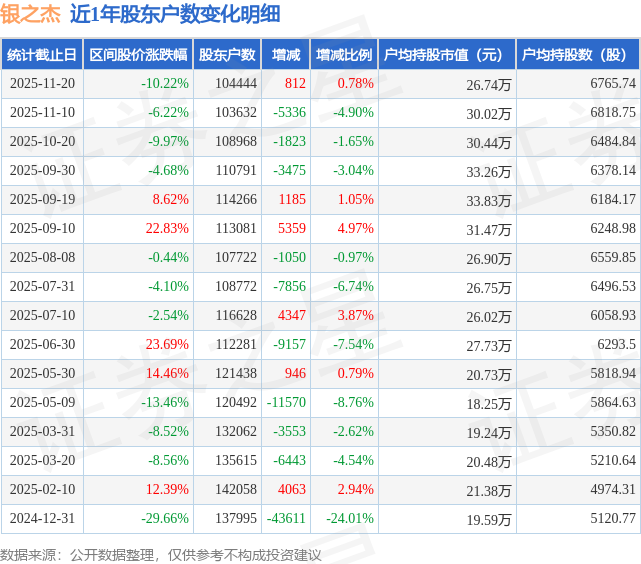Click the change ratio 3.87%
641x564 pixels.
tap(356, 316)
